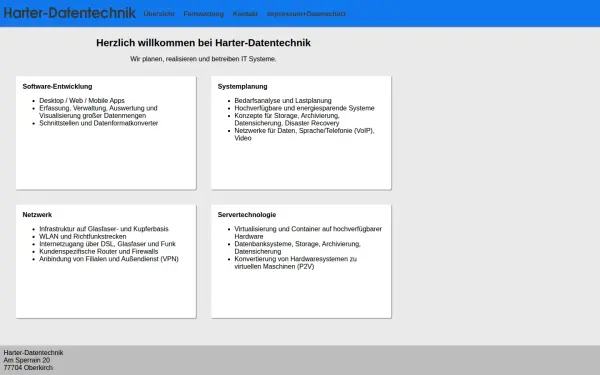Click Netzwerke für Daten, Sprache/Telefonie entry

[304, 134]
